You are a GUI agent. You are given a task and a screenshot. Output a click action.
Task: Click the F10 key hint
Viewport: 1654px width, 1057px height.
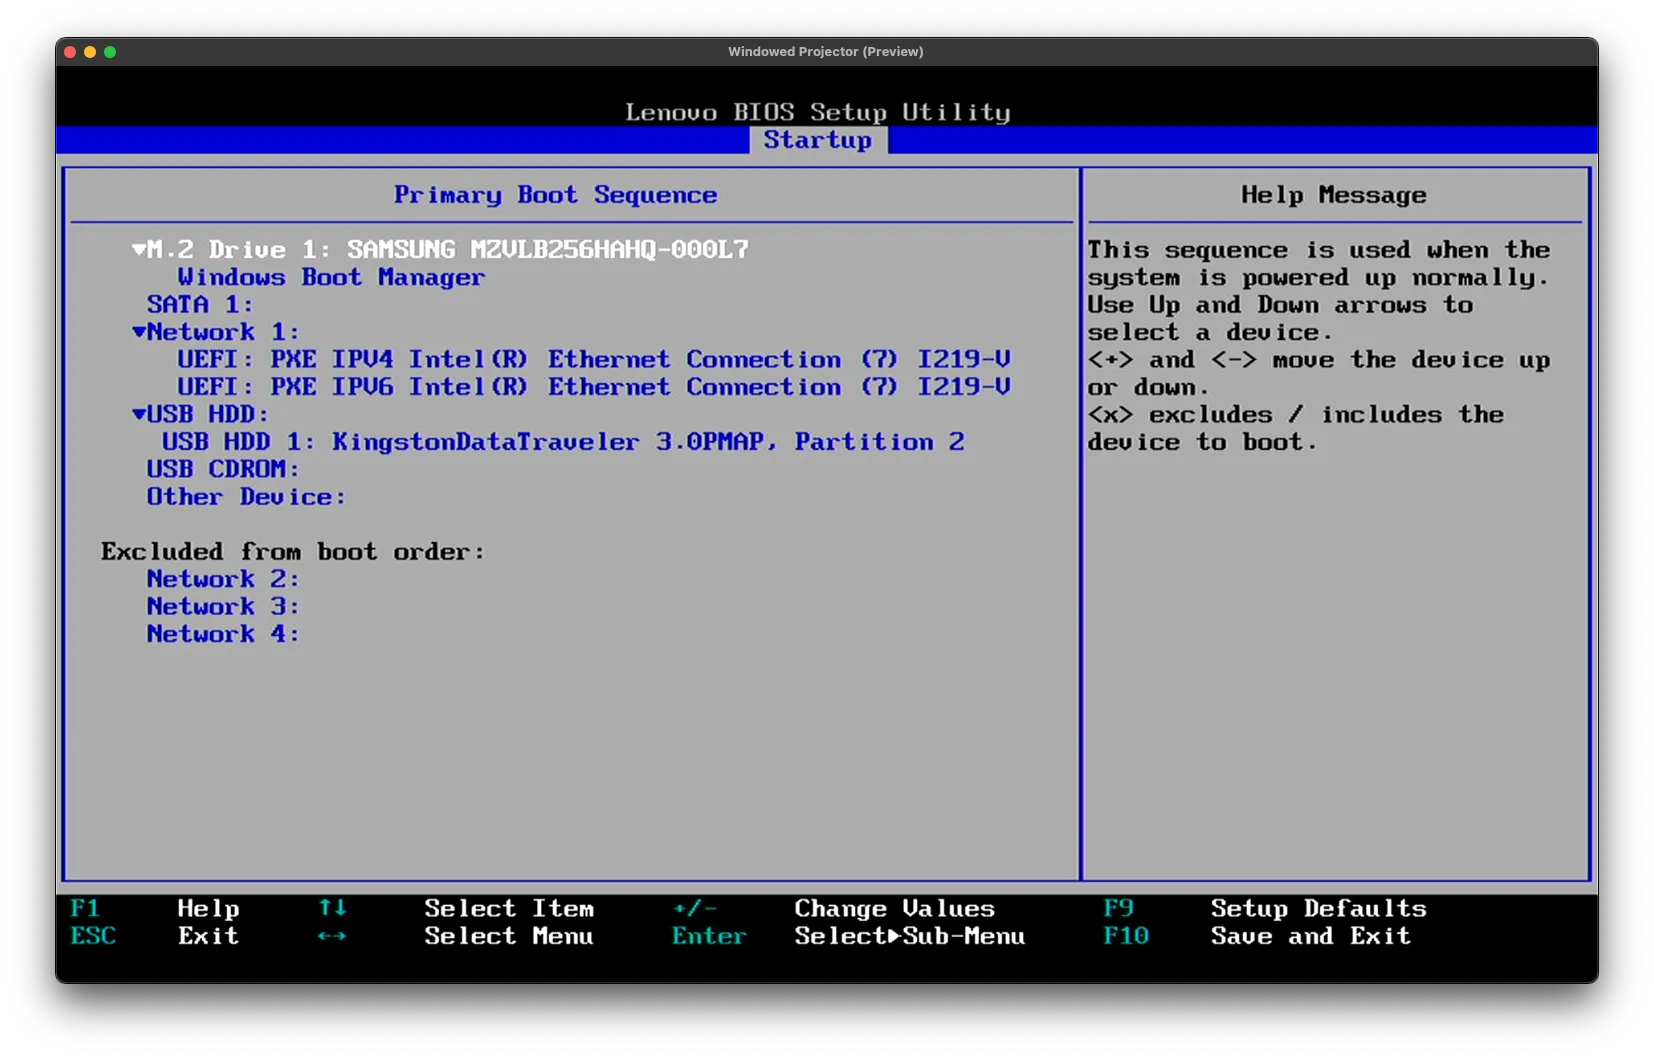[x=1126, y=936]
